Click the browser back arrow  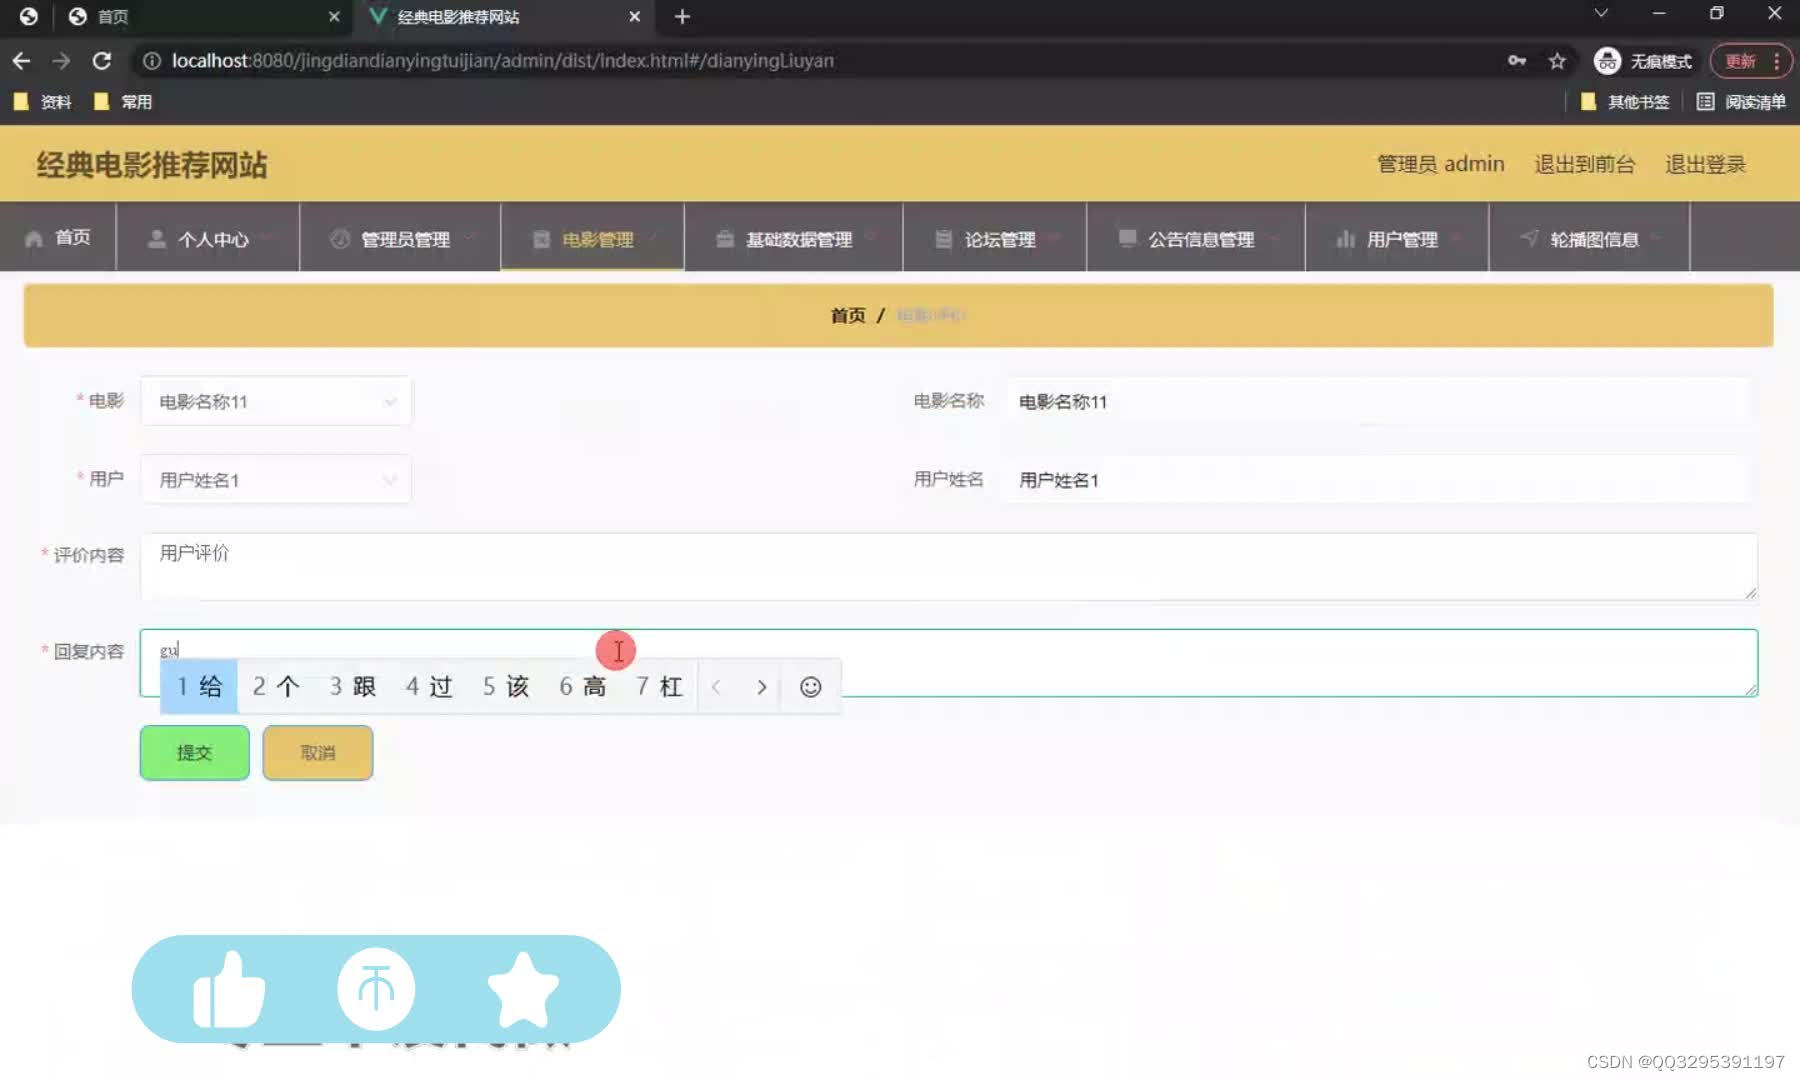point(21,61)
